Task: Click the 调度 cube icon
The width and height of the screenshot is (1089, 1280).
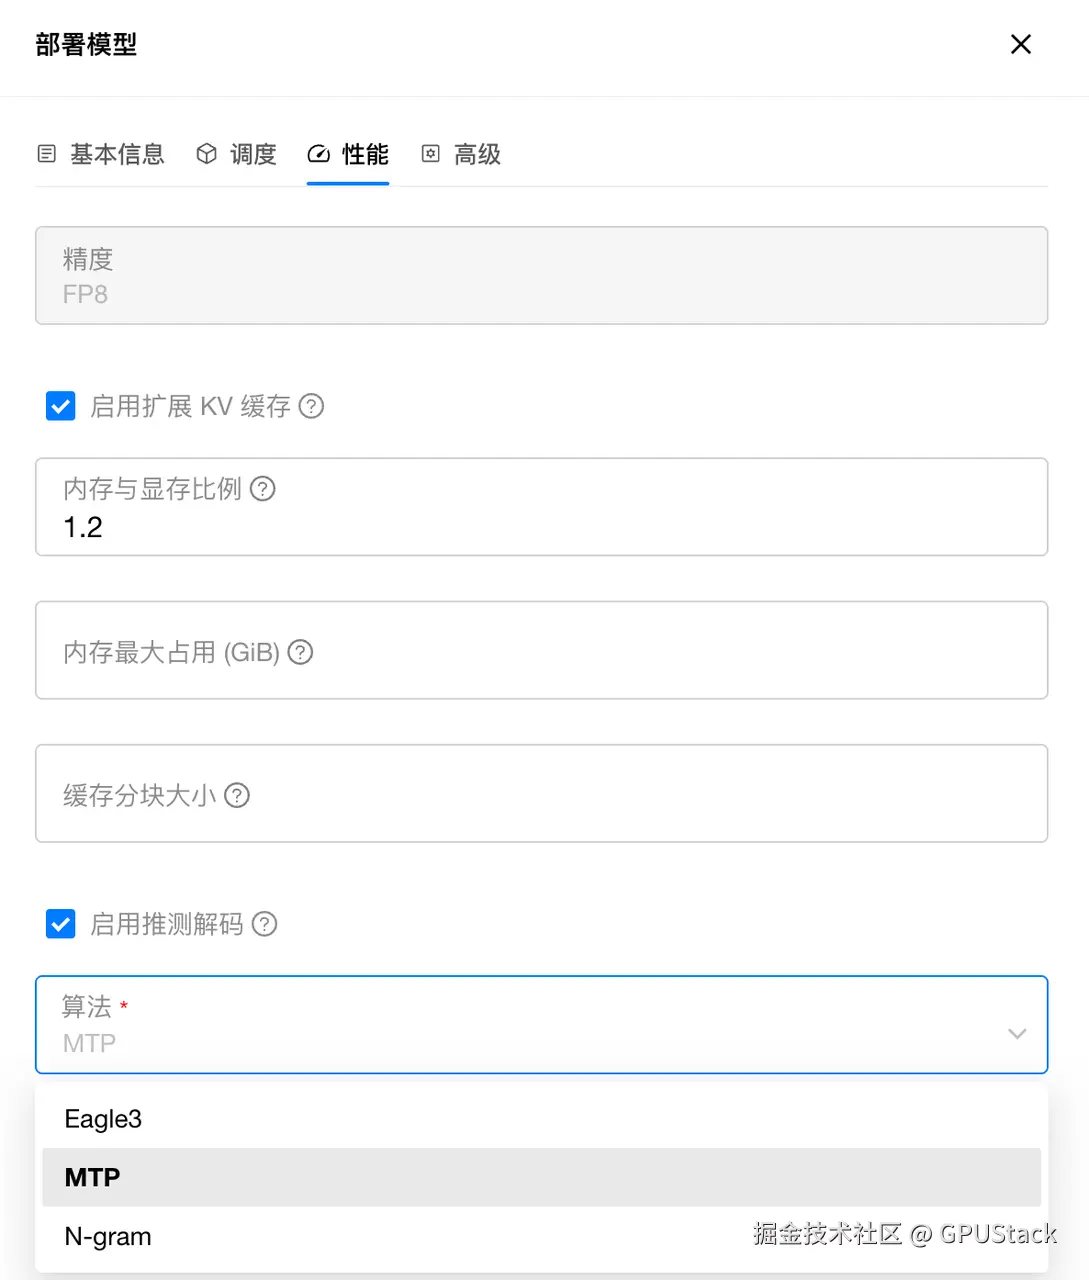Action: point(207,154)
